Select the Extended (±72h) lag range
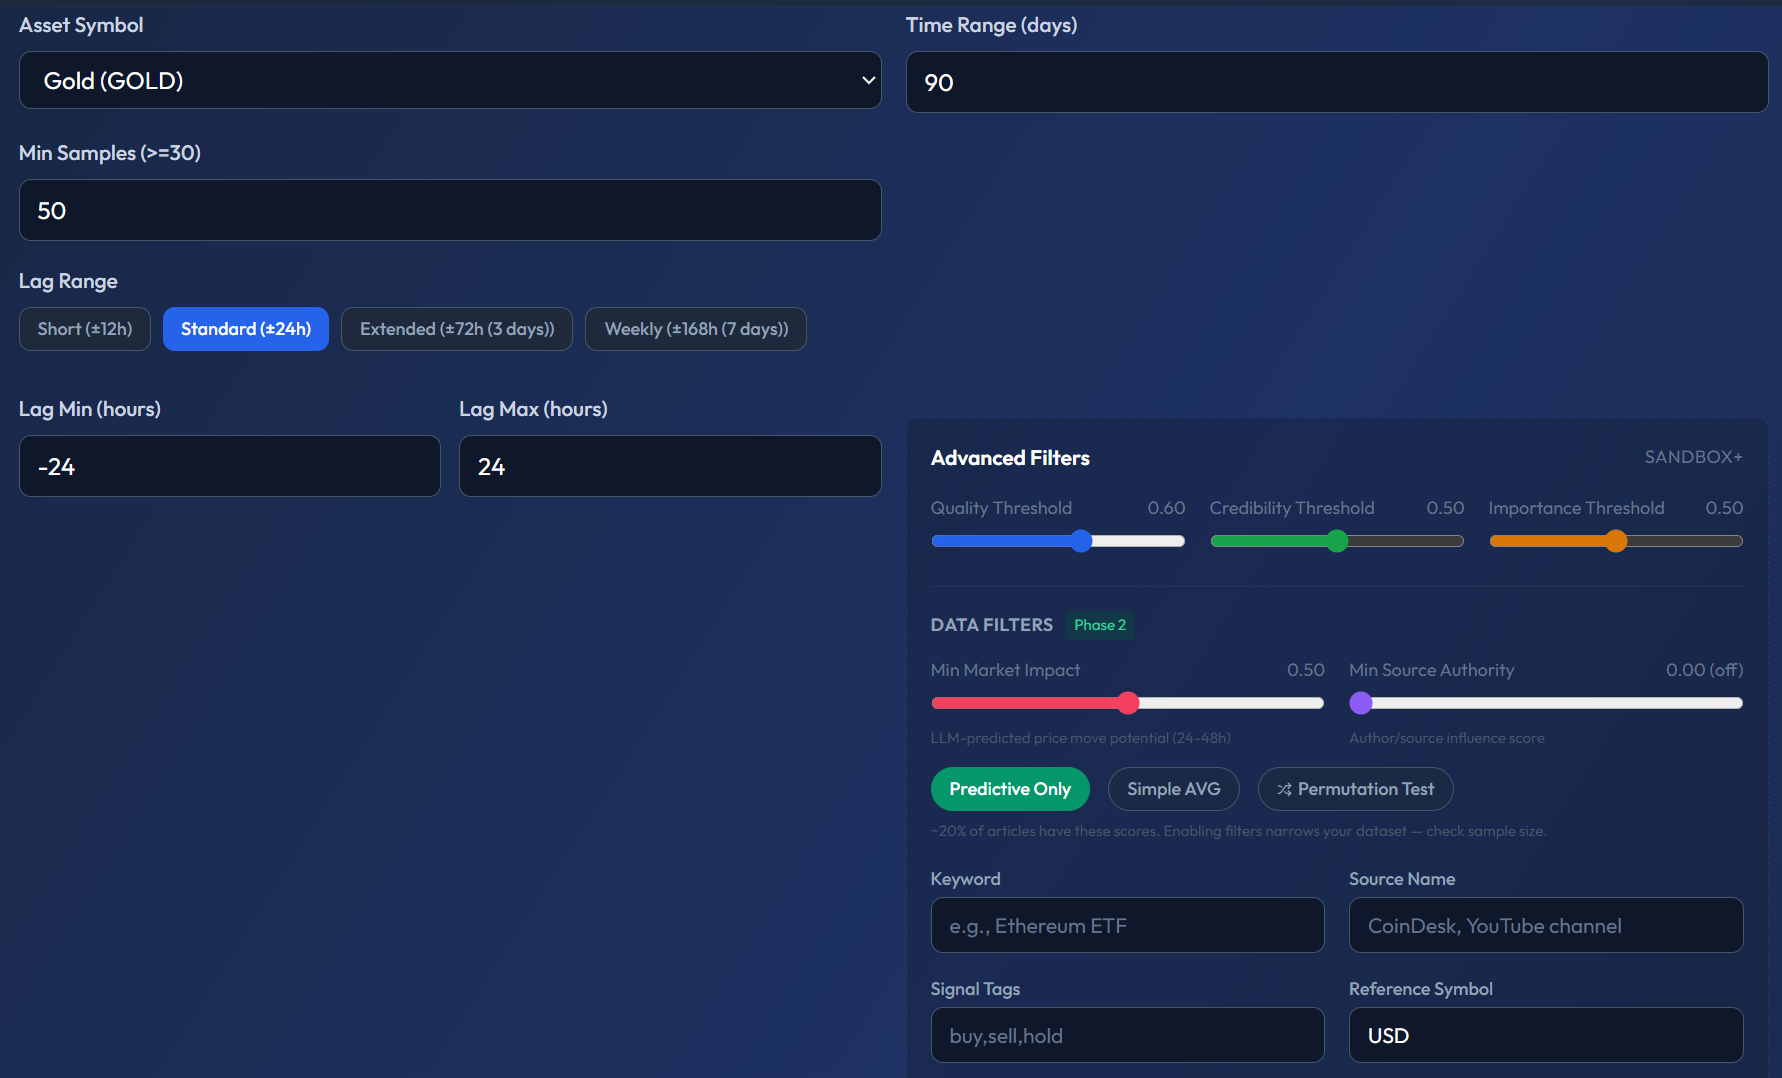The width and height of the screenshot is (1782, 1078). [456, 328]
